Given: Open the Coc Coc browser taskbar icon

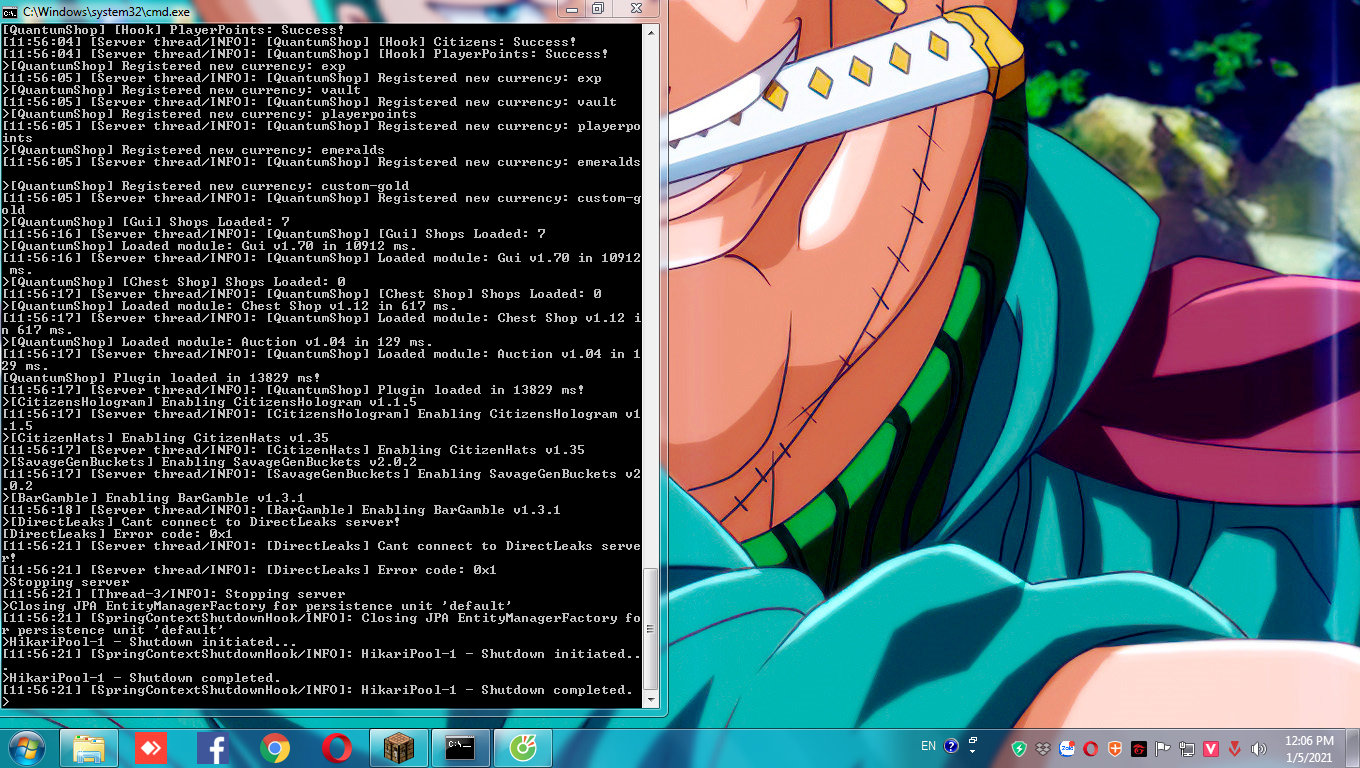Looking at the screenshot, I should (x=523, y=748).
